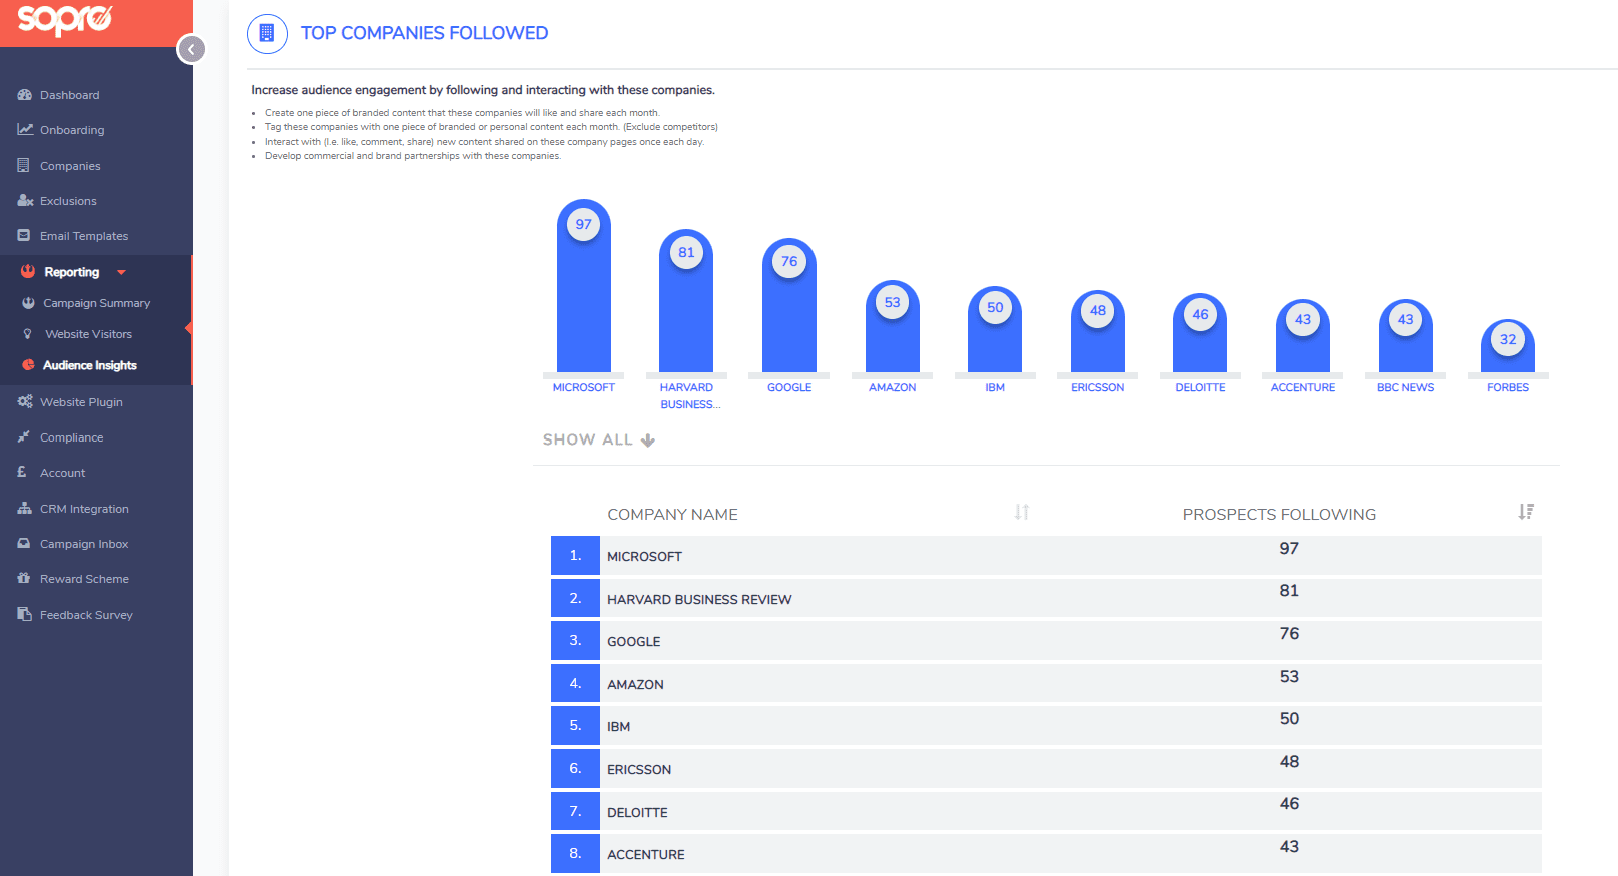The width and height of the screenshot is (1618, 876).
Task: Click the Top Companies Followed building icon
Action: [267, 34]
